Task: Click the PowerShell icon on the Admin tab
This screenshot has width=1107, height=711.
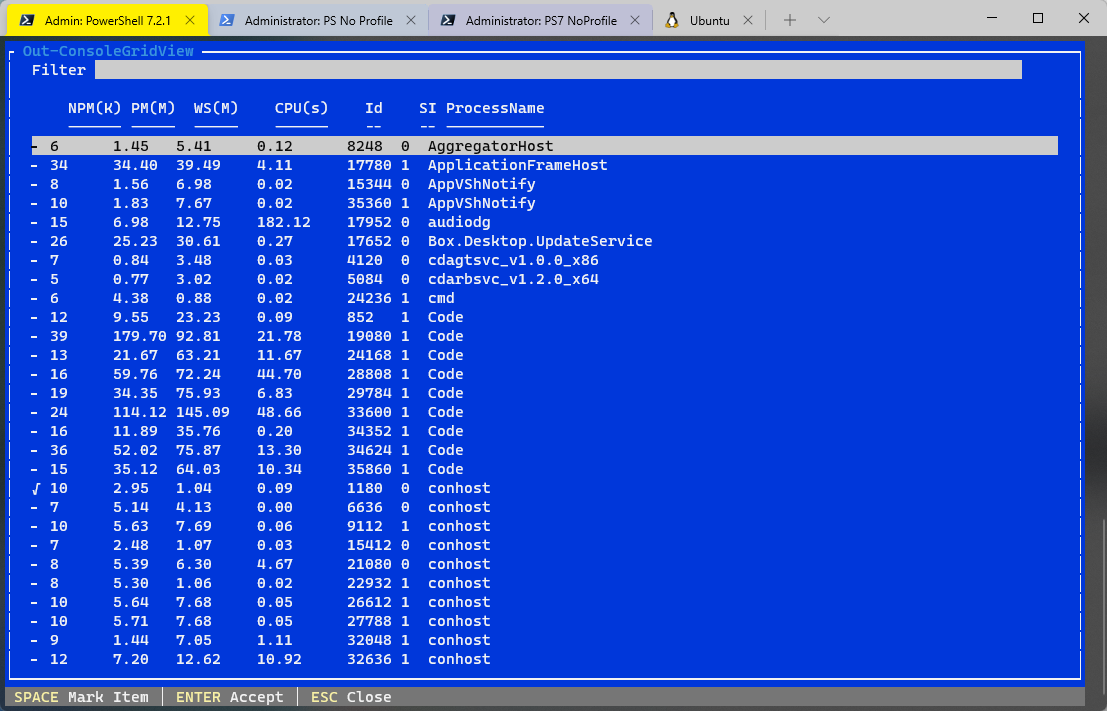Action: click(30, 20)
